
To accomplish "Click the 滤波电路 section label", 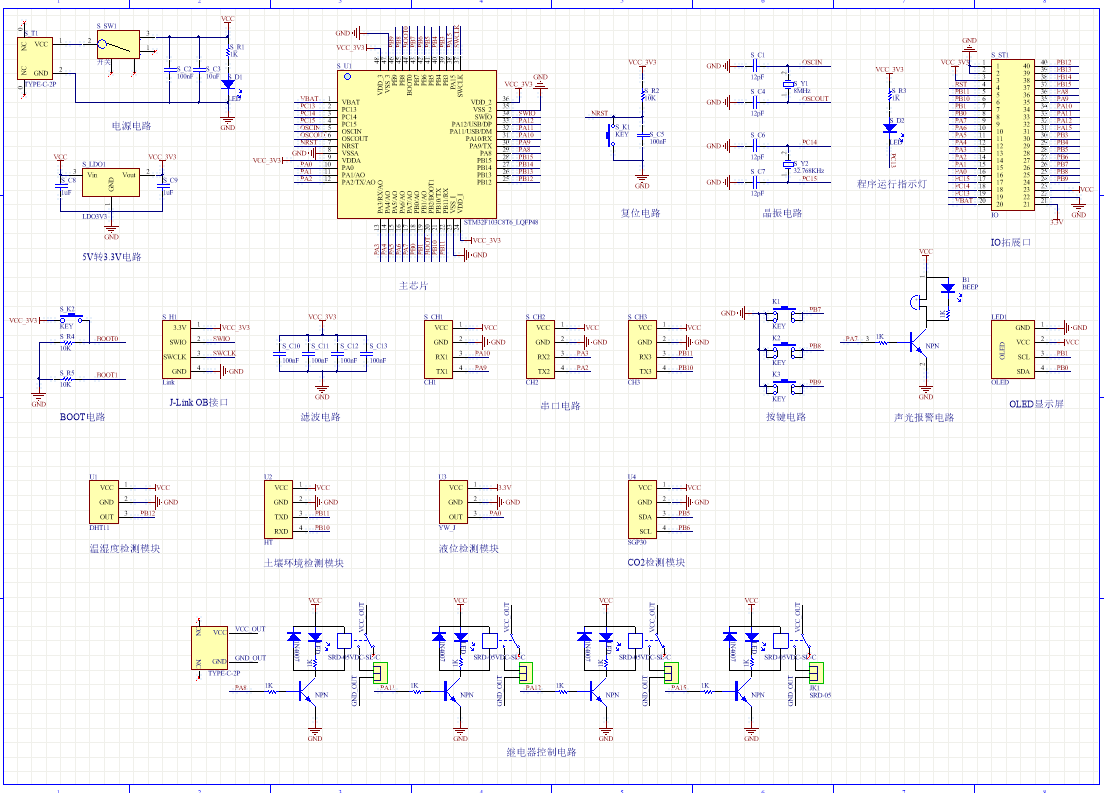I will [x=320, y=417].
